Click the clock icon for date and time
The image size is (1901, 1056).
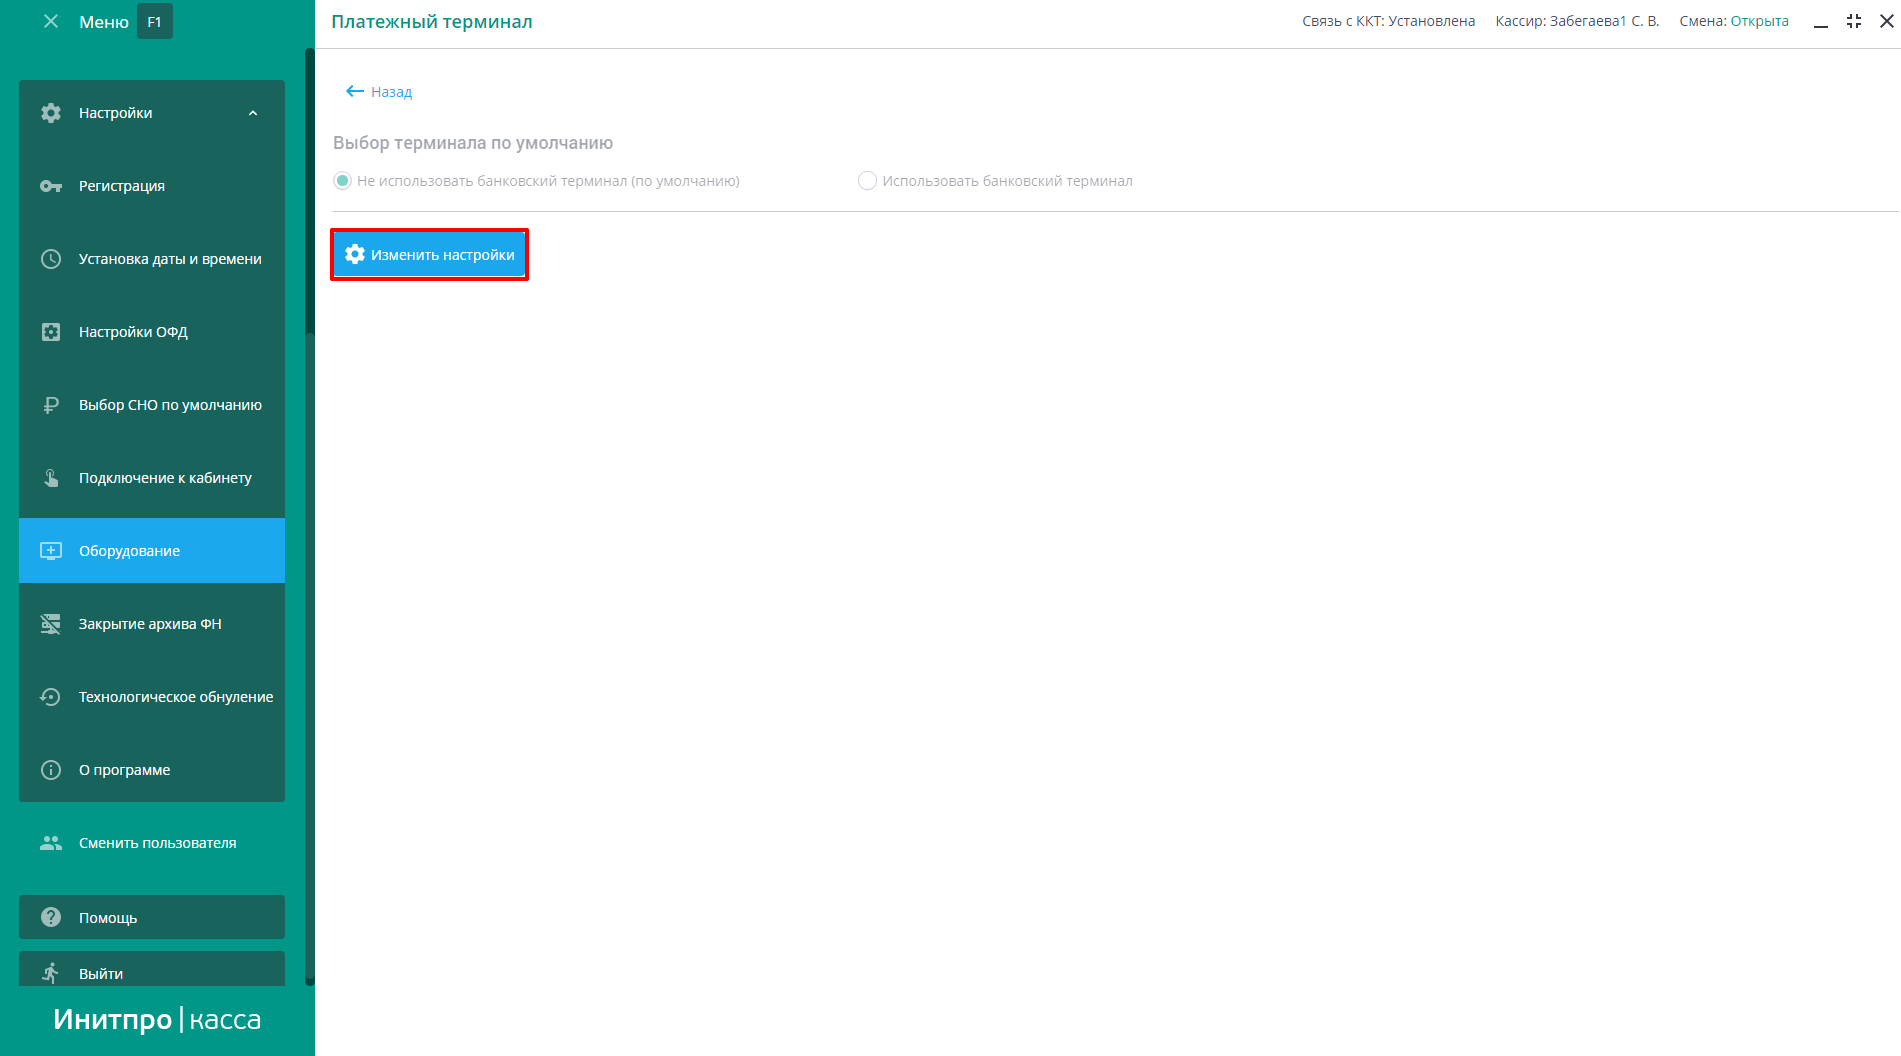click(x=51, y=259)
